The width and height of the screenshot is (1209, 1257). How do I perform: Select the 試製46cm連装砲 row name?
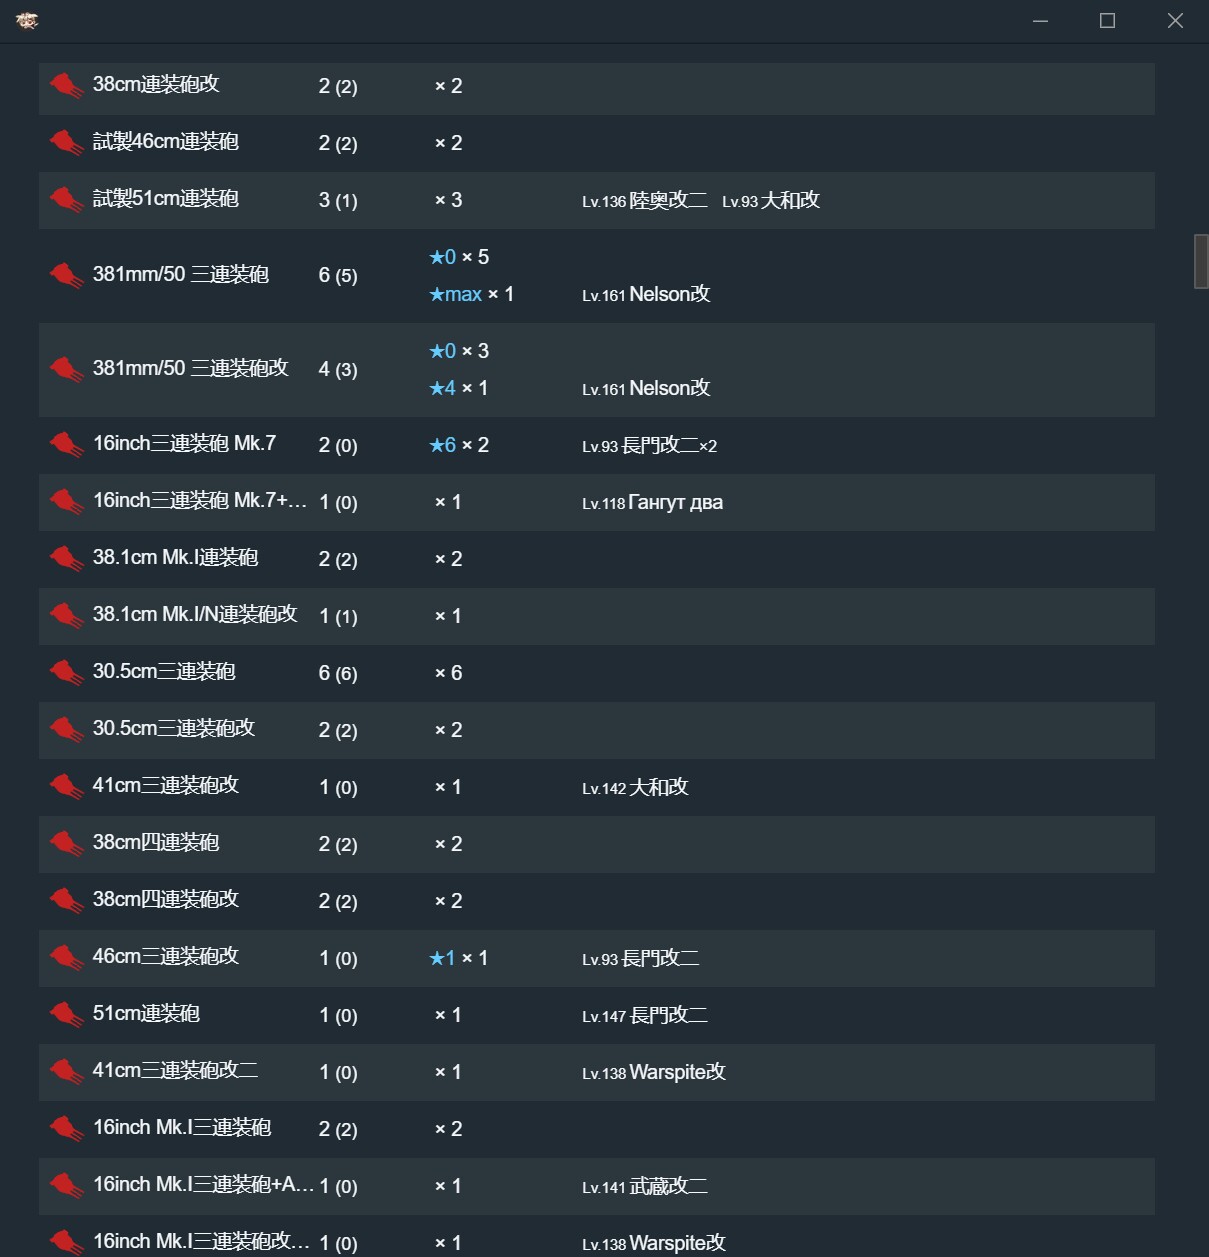point(166,142)
